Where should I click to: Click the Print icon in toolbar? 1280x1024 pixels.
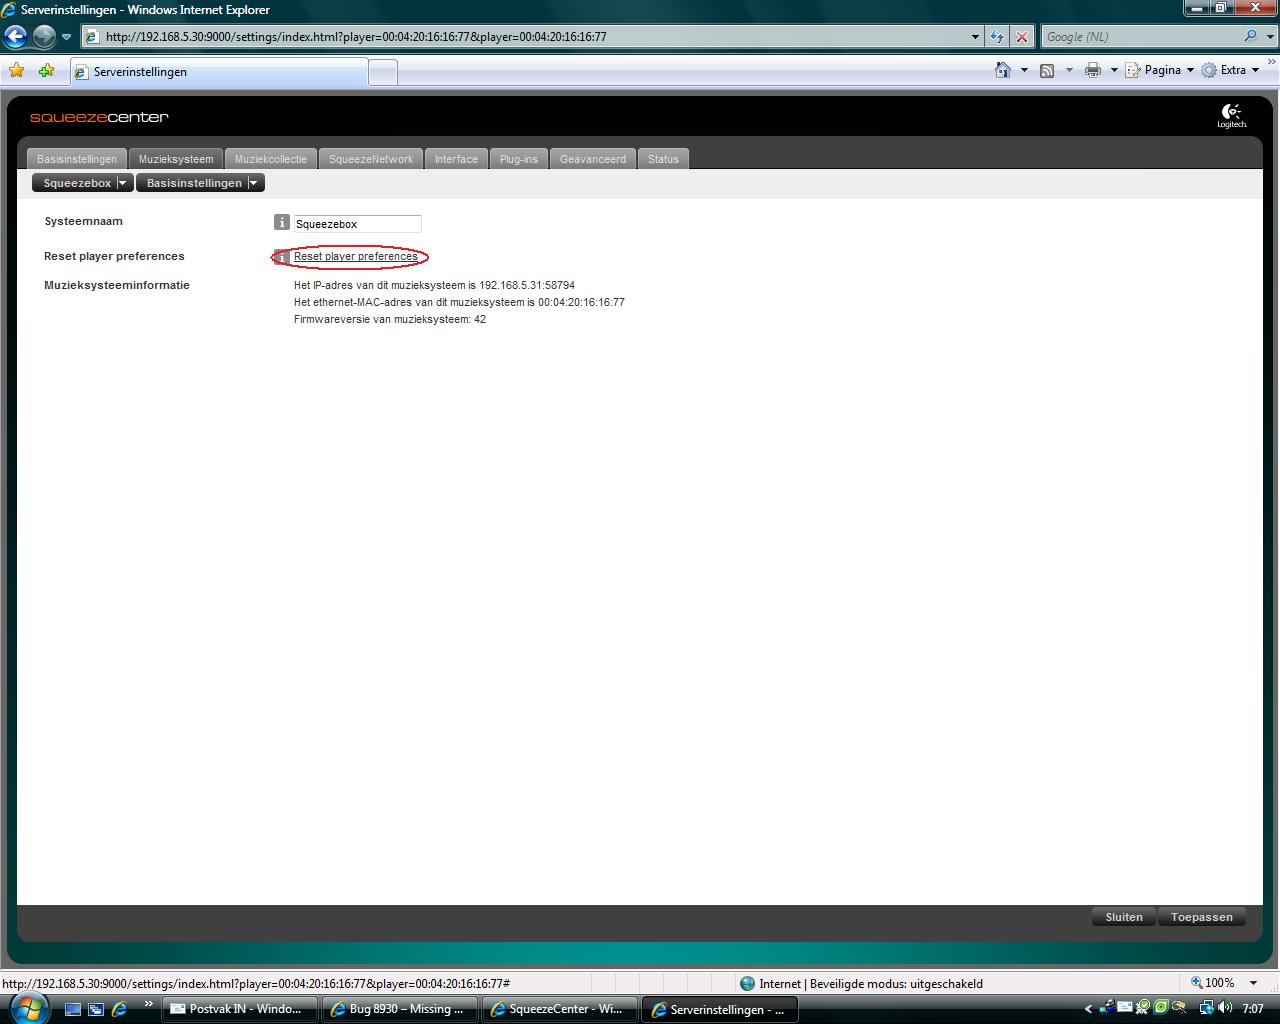(1092, 70)
